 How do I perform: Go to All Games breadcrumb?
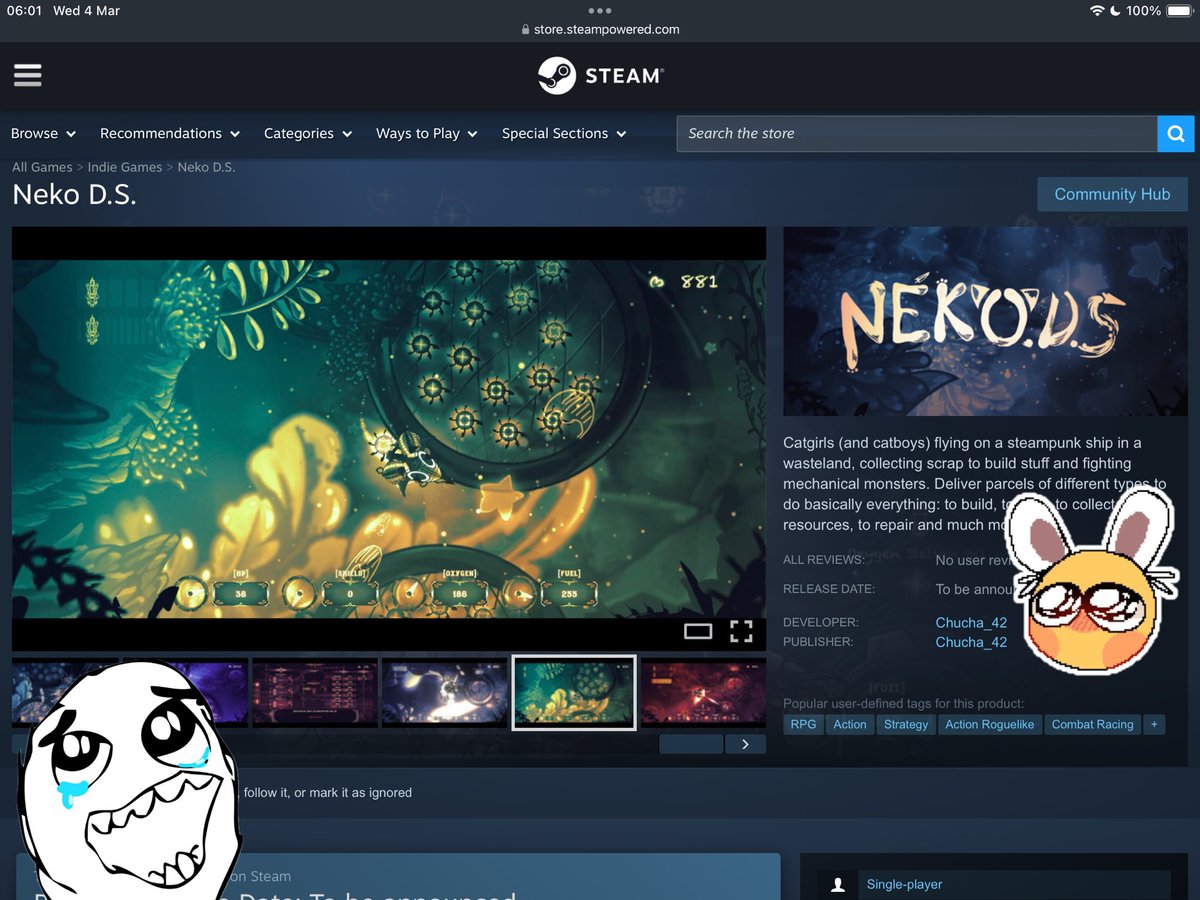pos(42,167)
